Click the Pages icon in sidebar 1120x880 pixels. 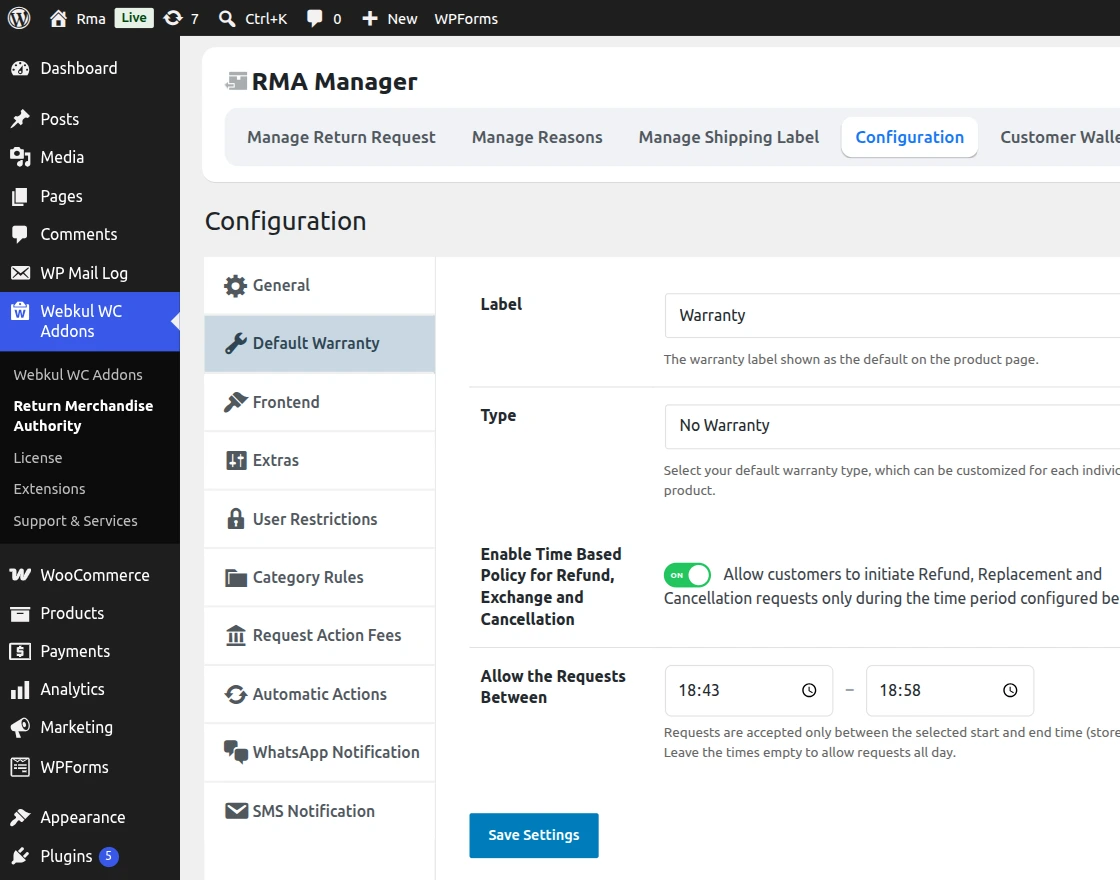click(20, 196)
